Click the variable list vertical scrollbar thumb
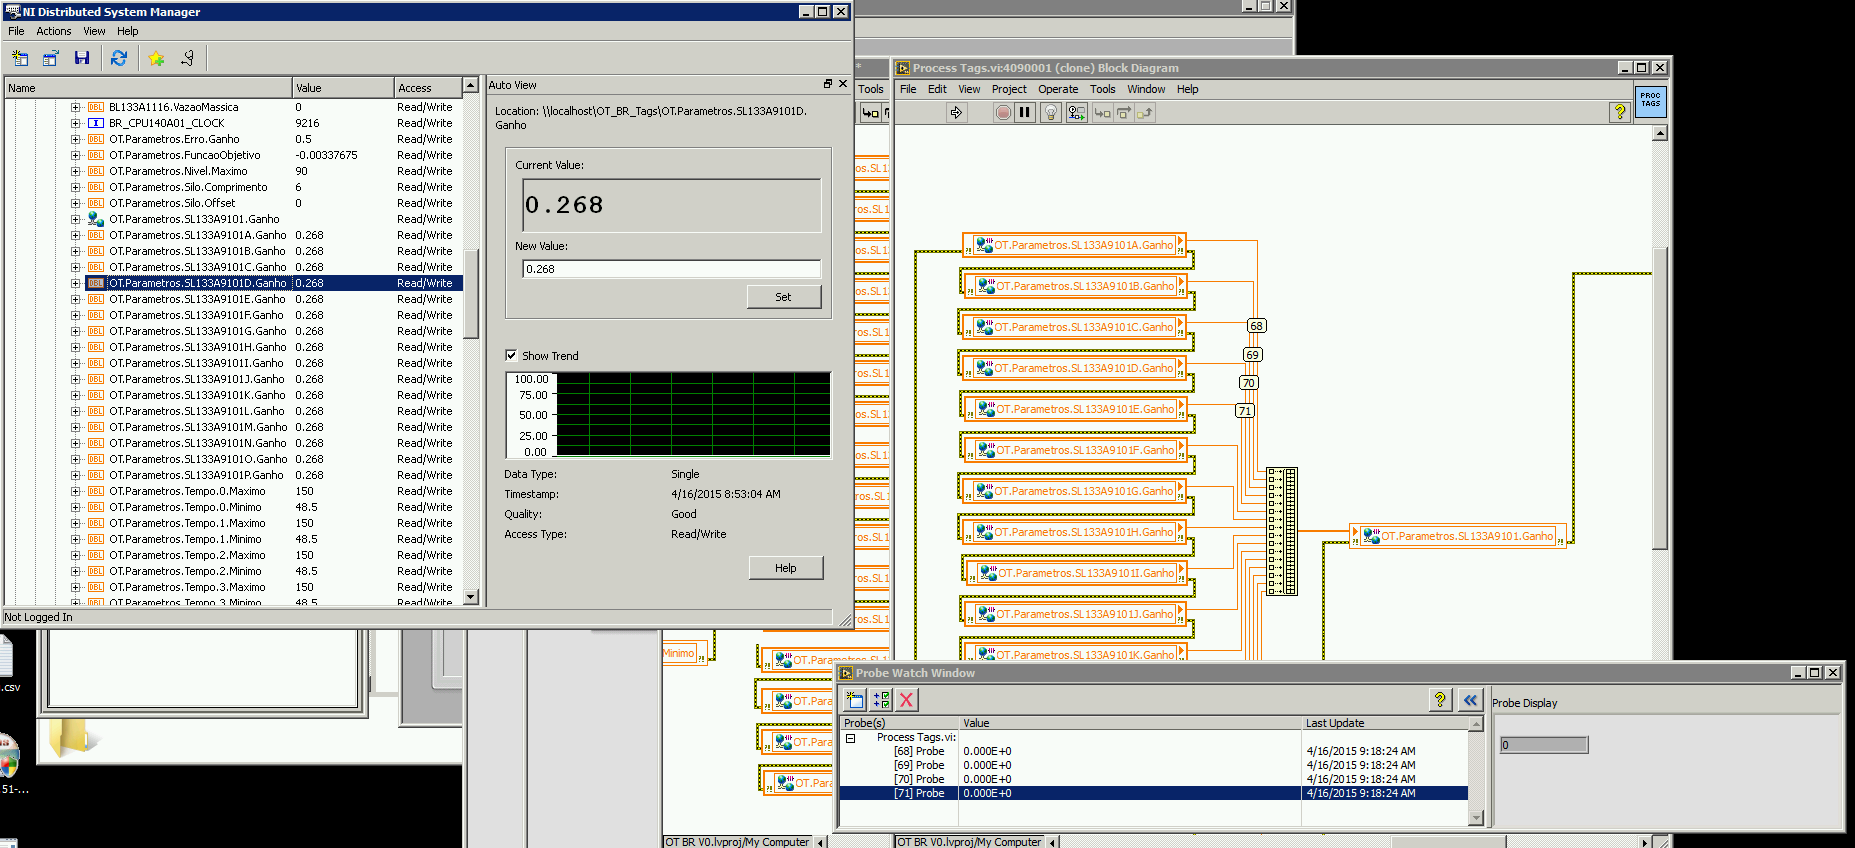The height and width of the screenshot is (848, 1855). point(471,294)
